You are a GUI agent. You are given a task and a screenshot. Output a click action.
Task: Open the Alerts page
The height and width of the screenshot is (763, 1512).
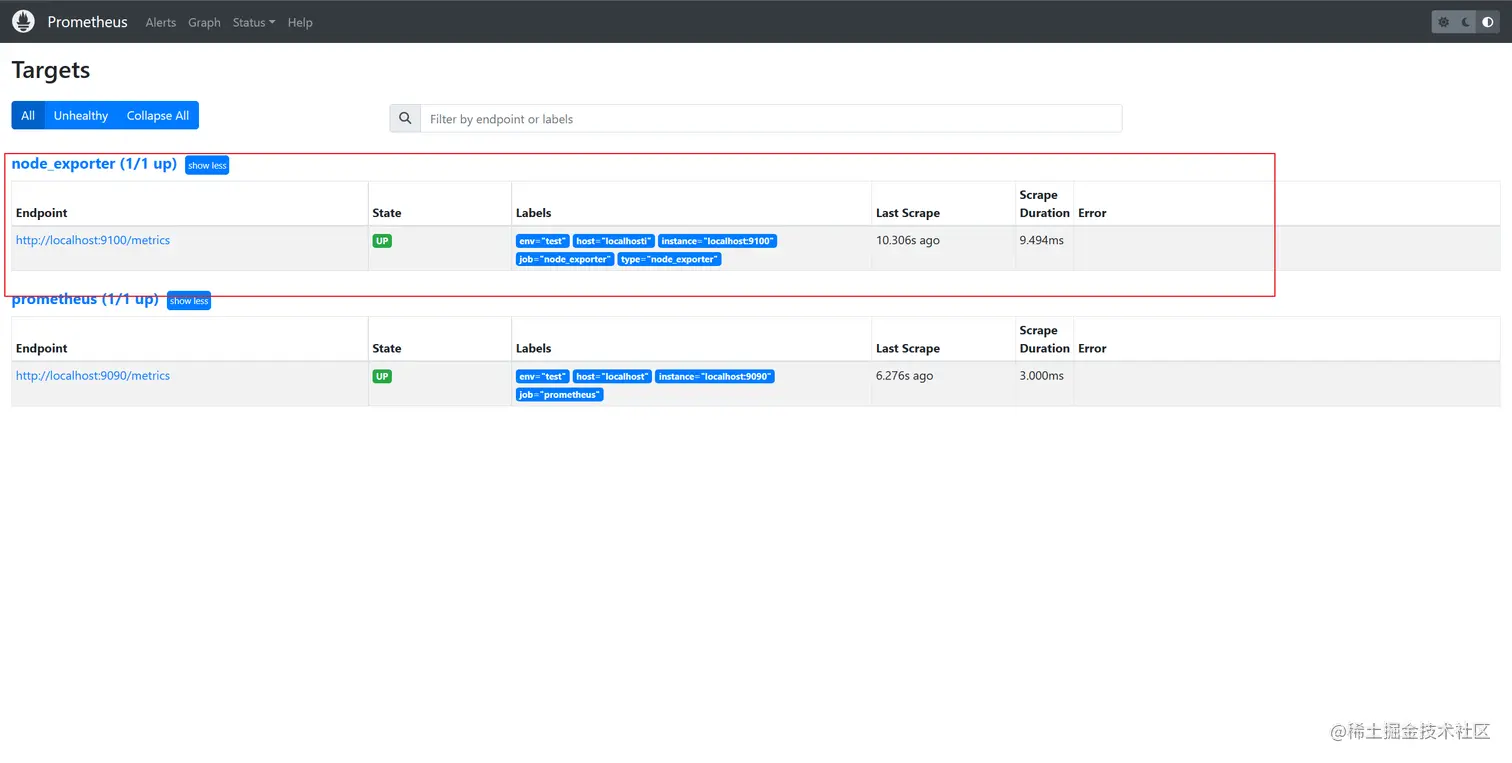click(160, 22)
